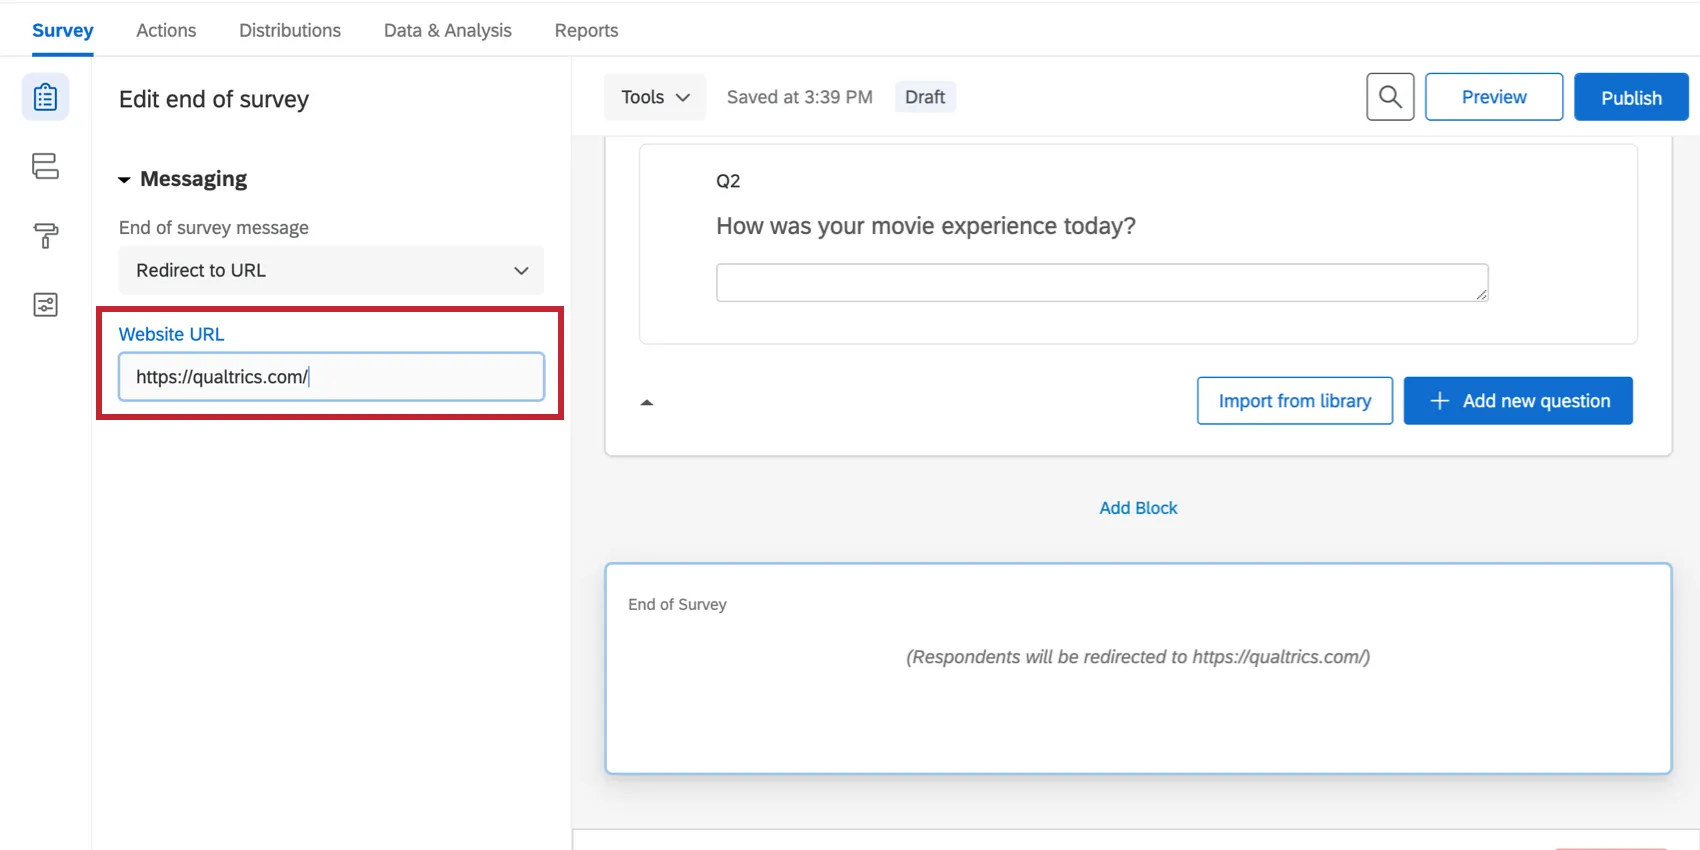Open the Data & Analysis tab

coord(448,30)
